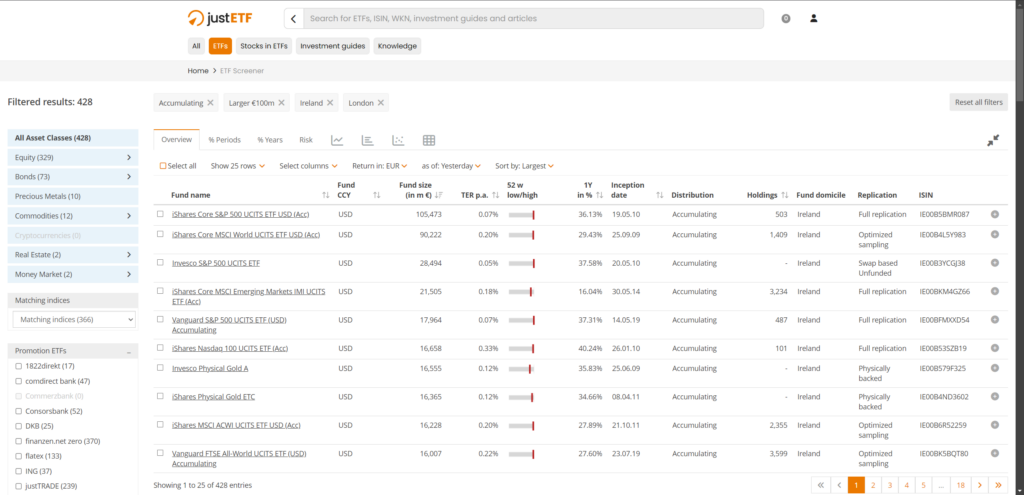This screenshot has height=495, width=1024.
Task: Open iShares Core MSCI World UCITS ETF link
Action: (x=246, y=234)
